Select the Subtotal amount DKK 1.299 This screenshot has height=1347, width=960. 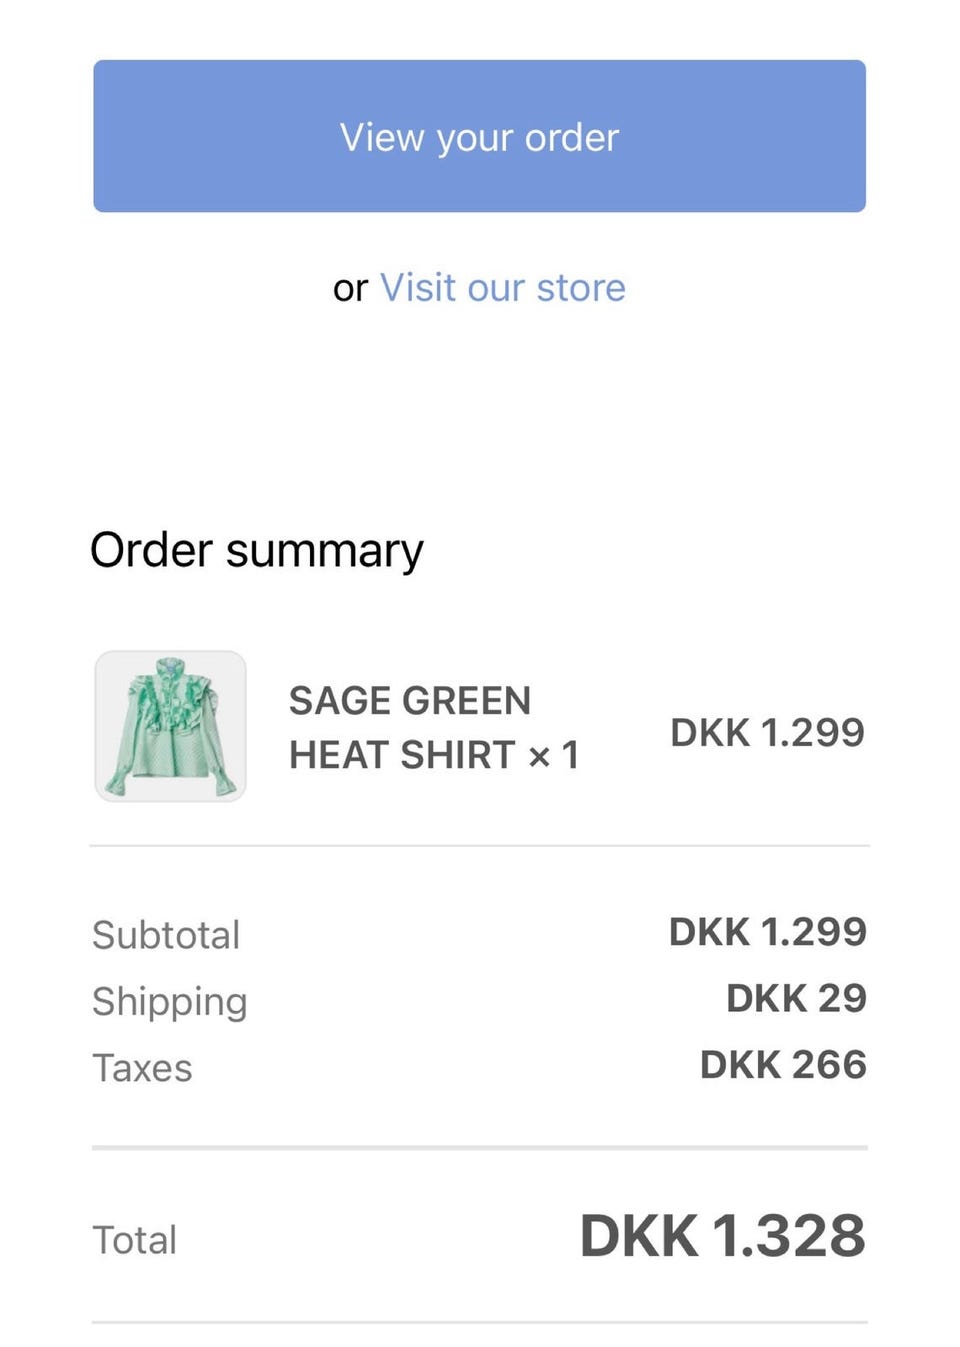[x=767, y=932]
